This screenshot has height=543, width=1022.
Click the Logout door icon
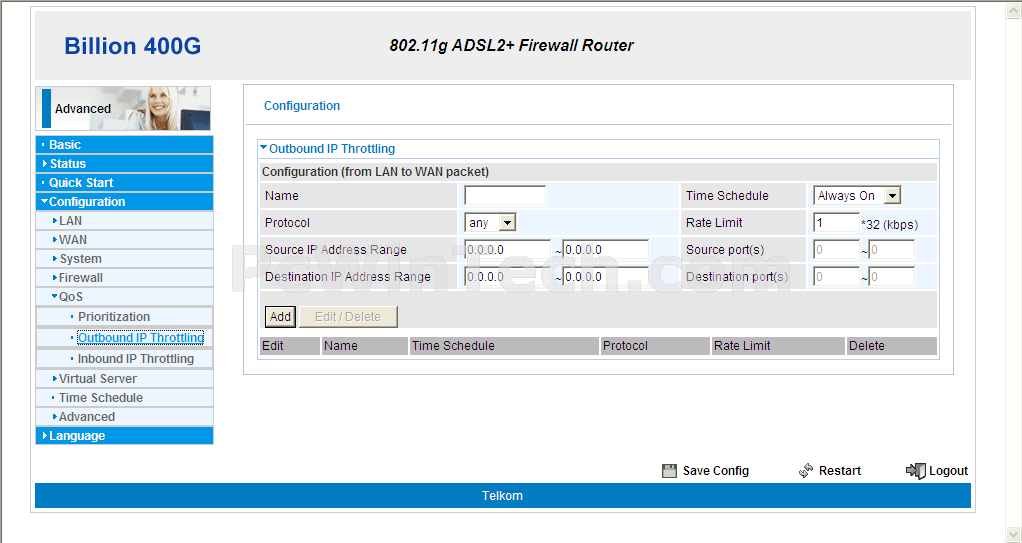pos(916,471)
